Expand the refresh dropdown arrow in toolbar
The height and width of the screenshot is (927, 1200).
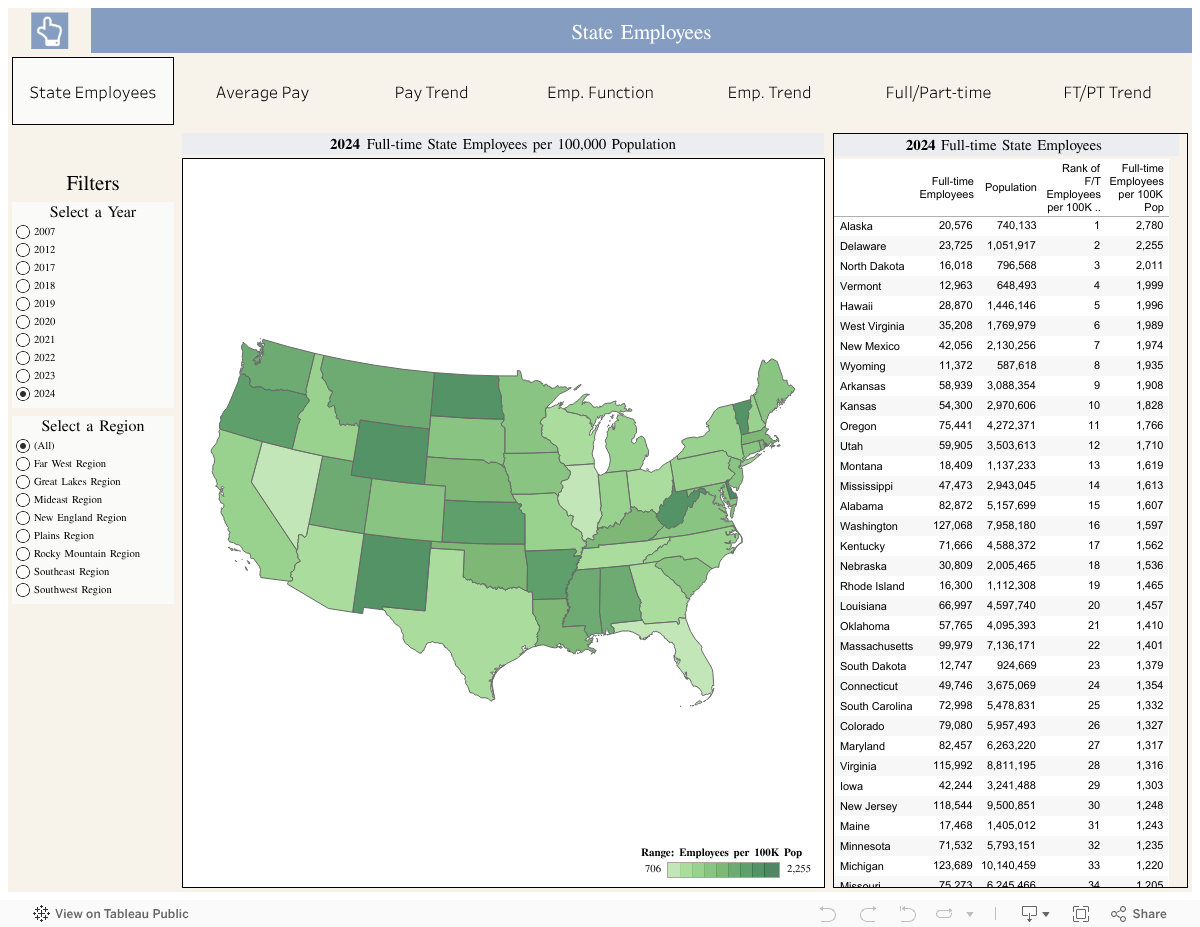click(x=969, y=914)
